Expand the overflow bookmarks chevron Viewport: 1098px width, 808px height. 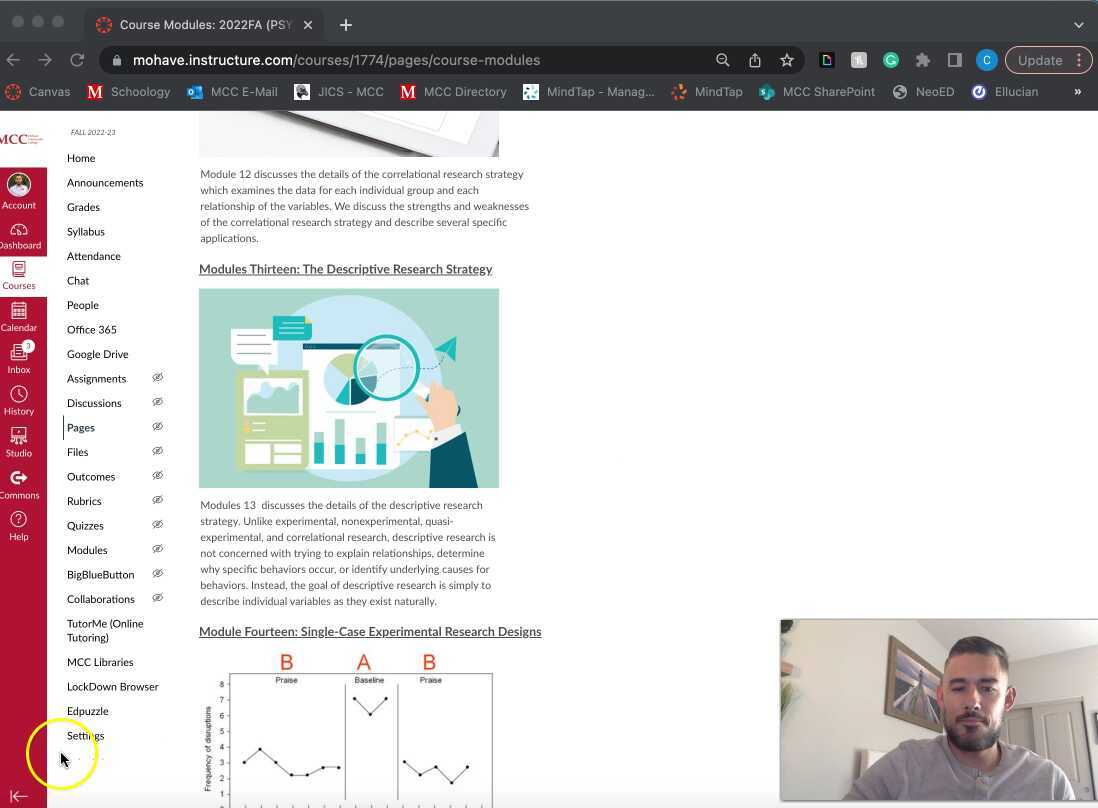[x=1078, y=91]
